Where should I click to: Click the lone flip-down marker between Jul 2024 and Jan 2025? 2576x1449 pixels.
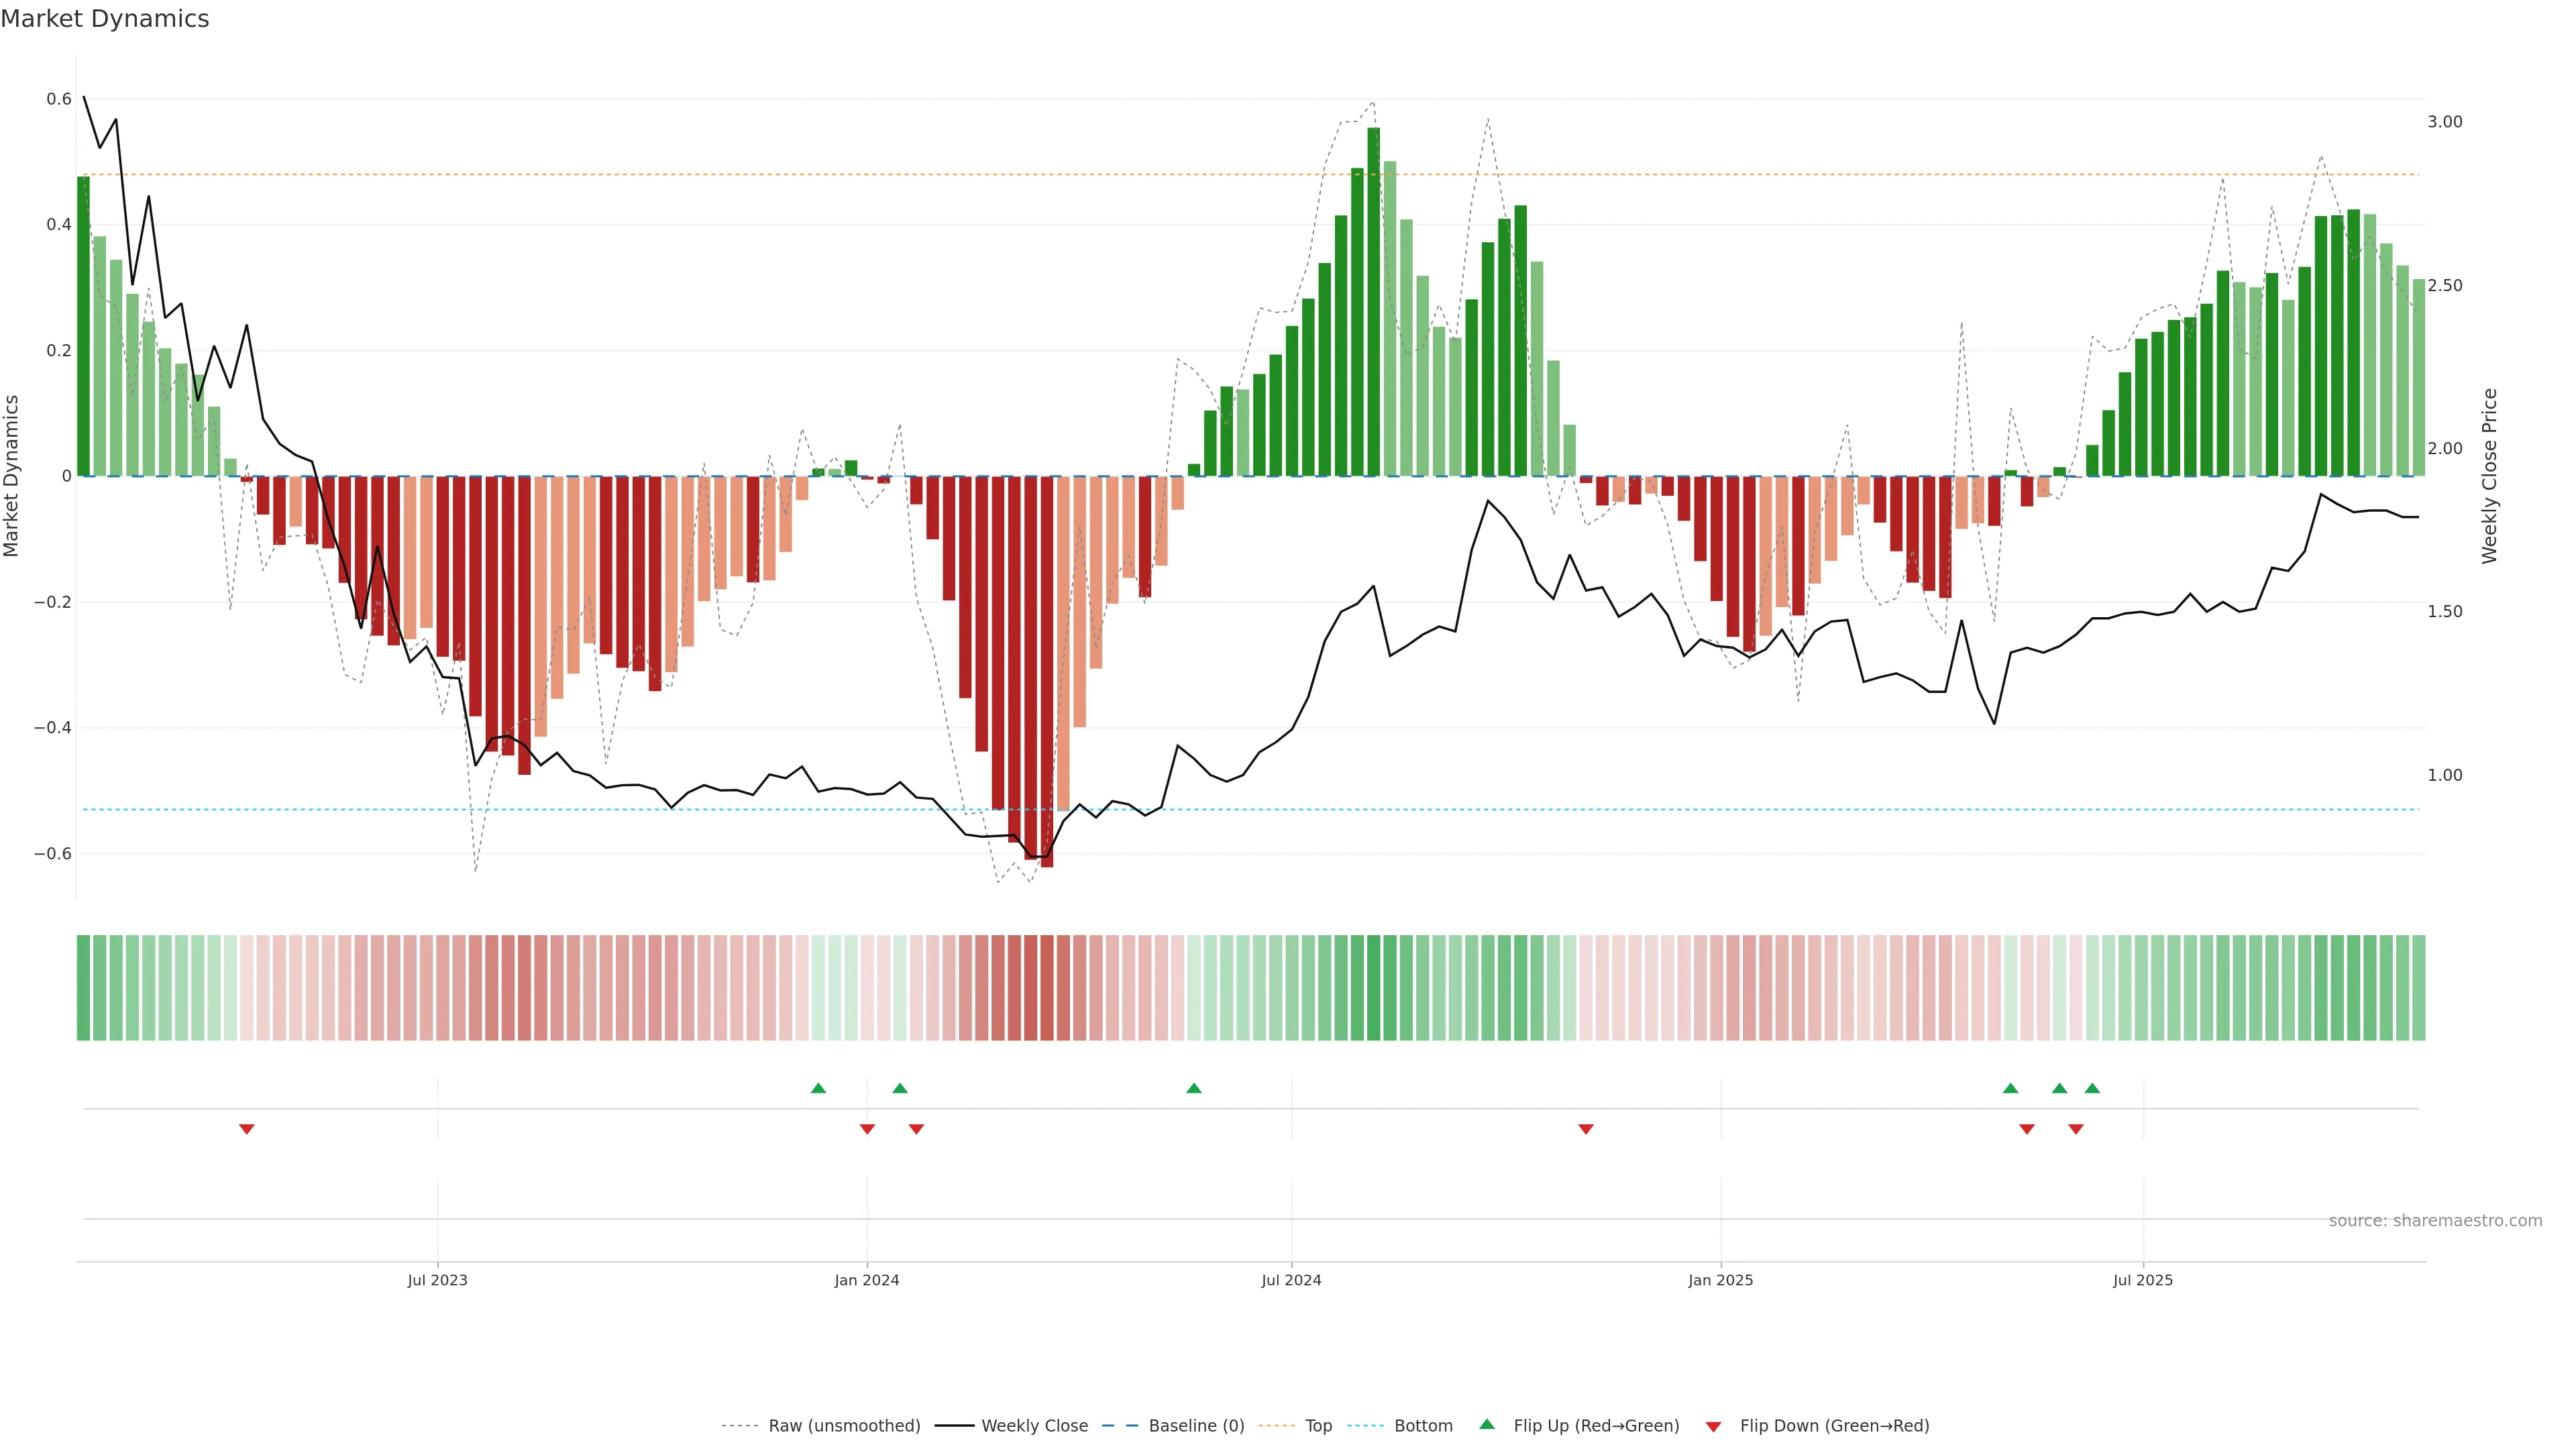point(1586,1129)
